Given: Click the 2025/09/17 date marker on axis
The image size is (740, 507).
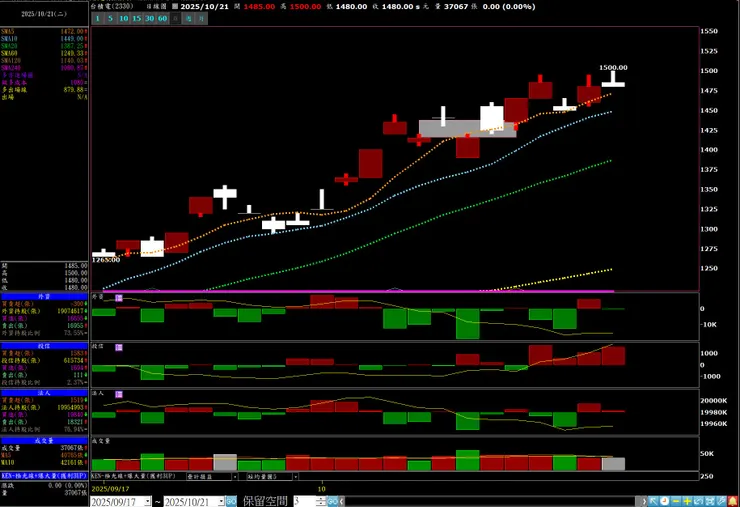Looking at the screenshot, I should point(110,489).
